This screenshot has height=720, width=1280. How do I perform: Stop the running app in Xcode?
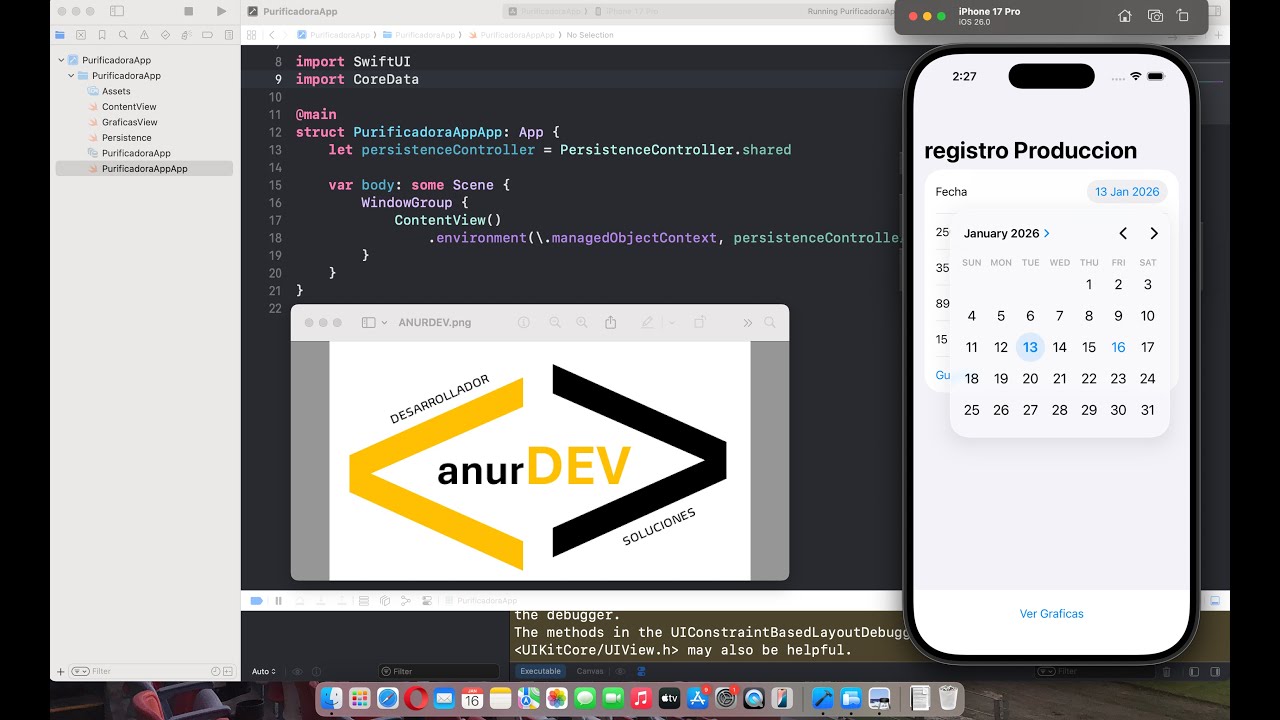click(189, 11)
